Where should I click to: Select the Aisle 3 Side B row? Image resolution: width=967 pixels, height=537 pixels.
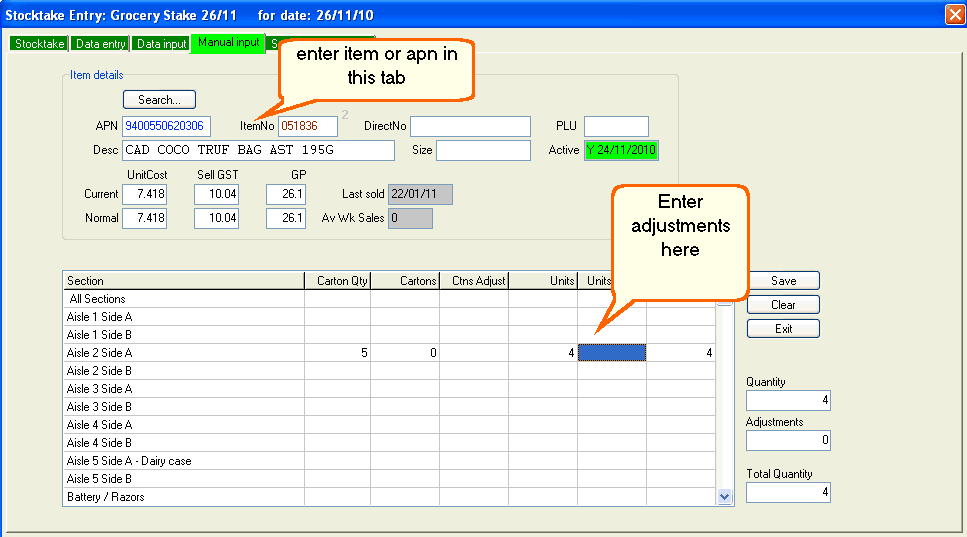point(389,407)
